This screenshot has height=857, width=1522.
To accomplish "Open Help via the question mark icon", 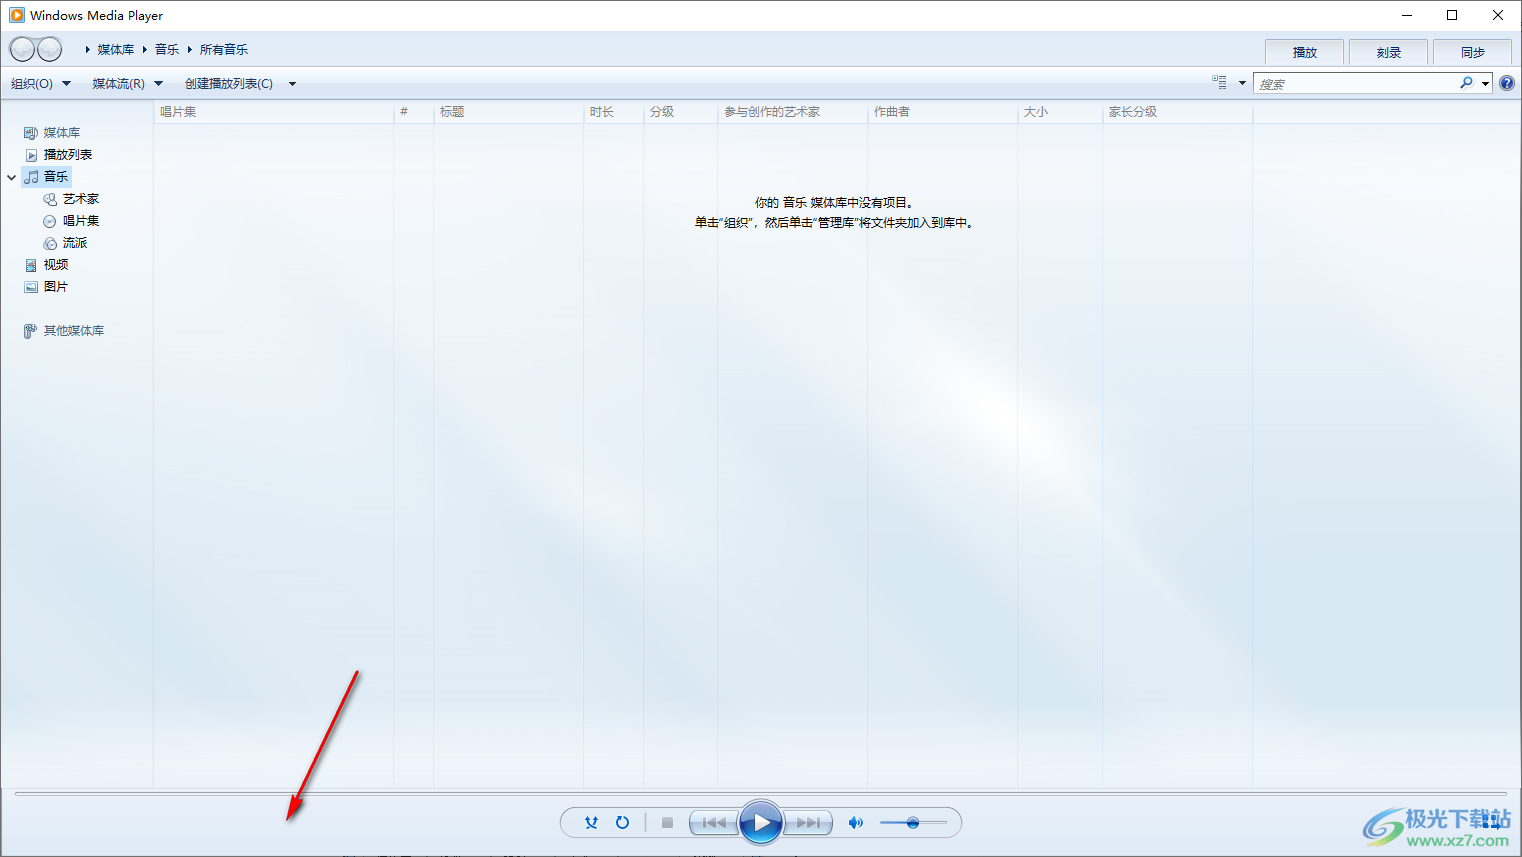I will click(1507, 83).
